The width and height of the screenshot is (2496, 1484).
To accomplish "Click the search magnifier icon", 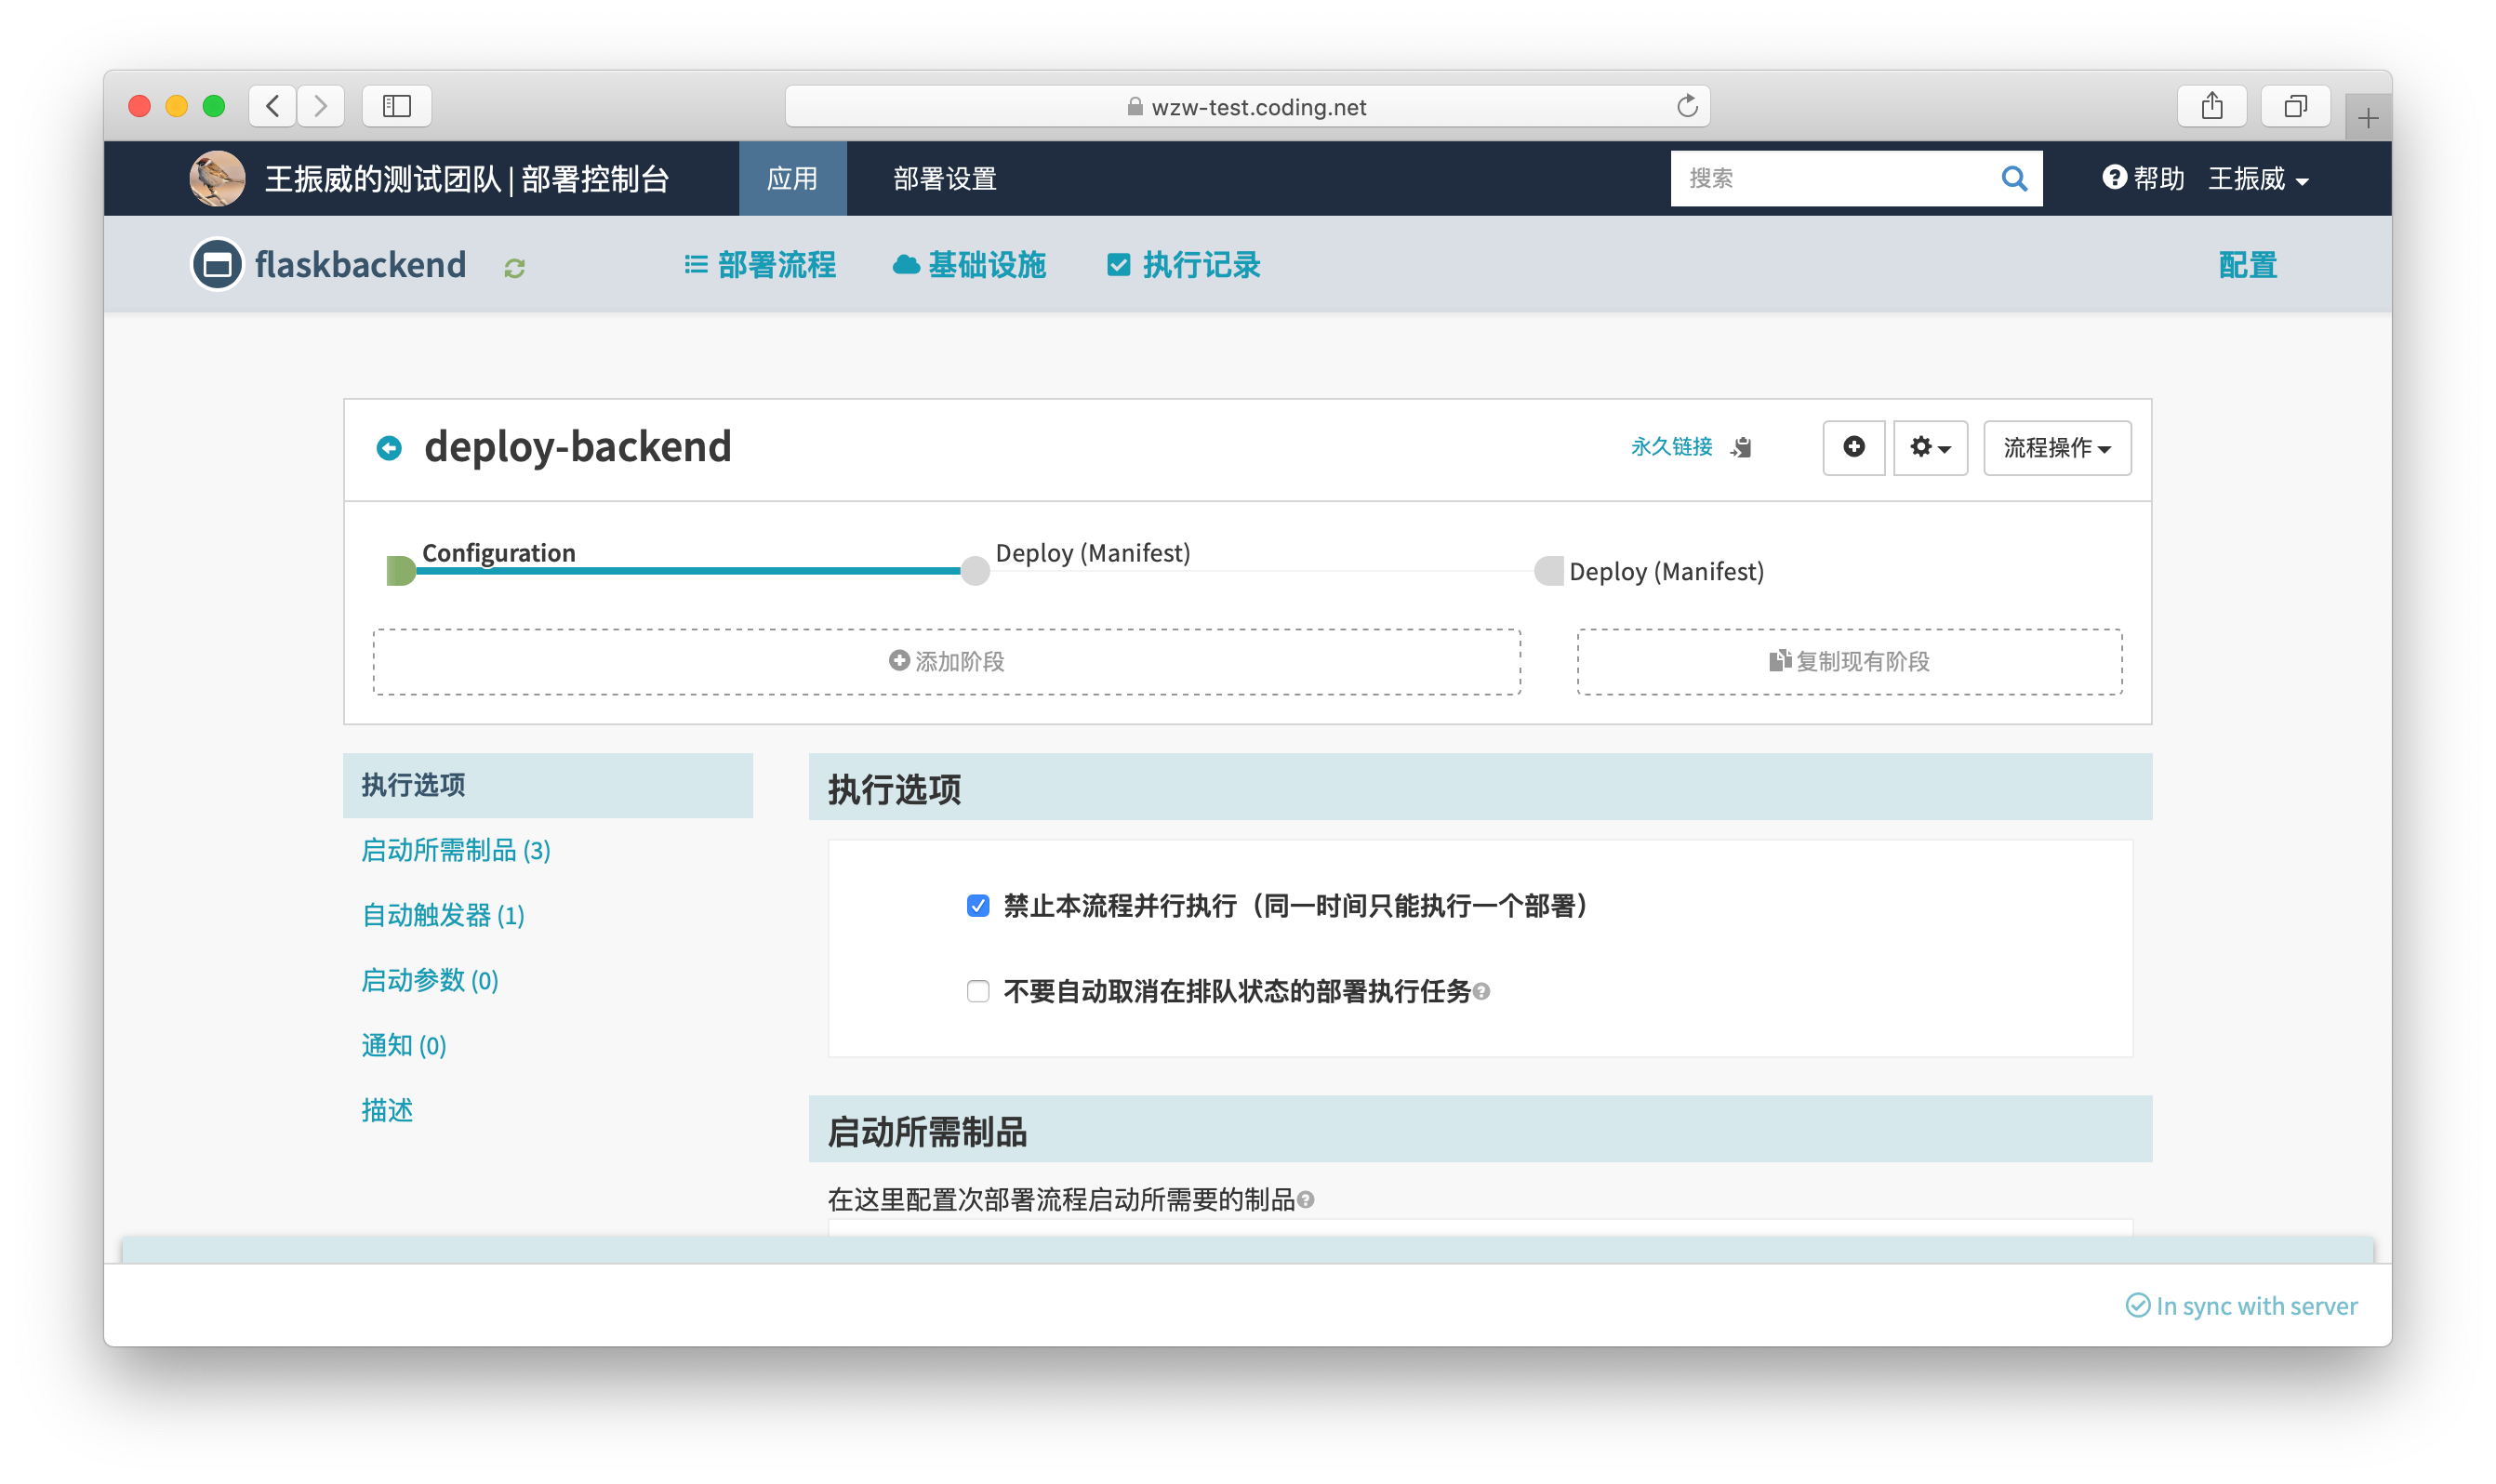I will pyautogui.click(x=2013, y=179).
